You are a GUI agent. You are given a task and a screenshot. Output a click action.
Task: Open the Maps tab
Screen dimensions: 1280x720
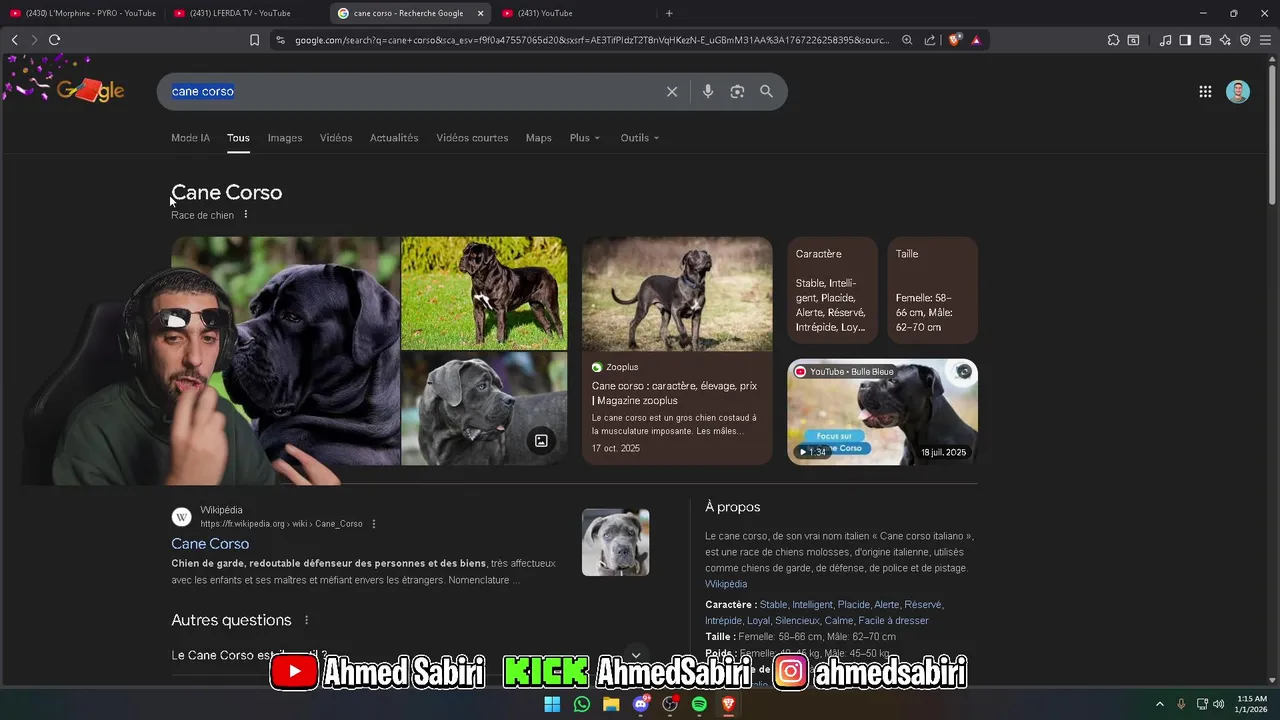pos(539,138)
